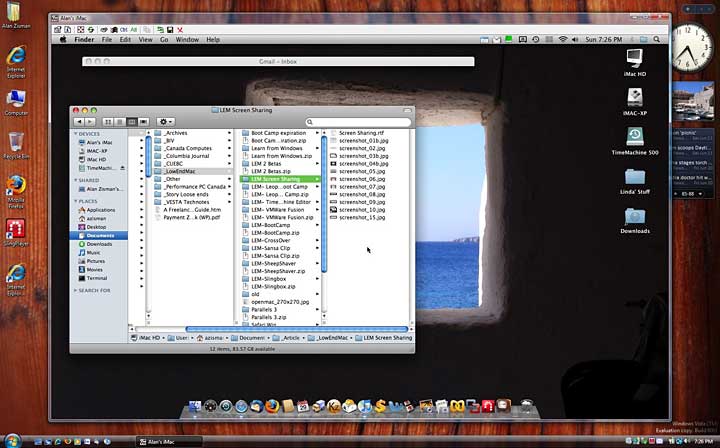Open the View menu
The width and height of the screenshot is (720, 448).
pyautogui.click(x=146, y=39)
